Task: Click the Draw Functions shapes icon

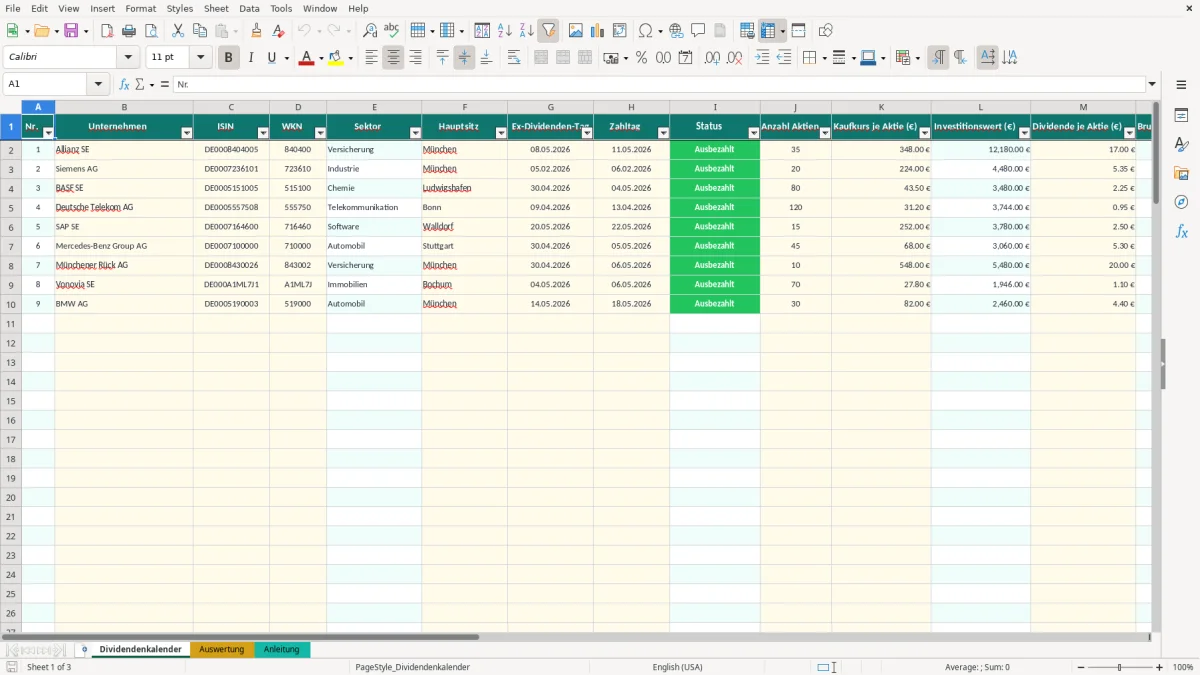Action: coord(825,31)
